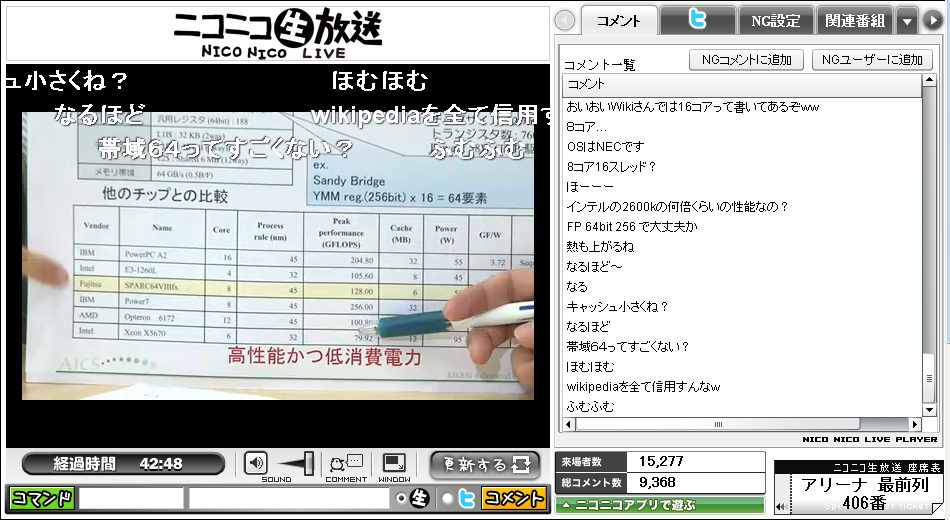The image size is (950, 520).
Task: Select the comment ほーーー
Action: [x=590, y=187]
